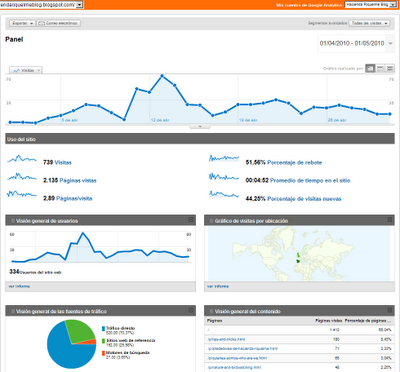Click the Promedio de tiempo sparkline
Image resolution: width=400 pixels, height=372 pixels.
coord(224,177)
